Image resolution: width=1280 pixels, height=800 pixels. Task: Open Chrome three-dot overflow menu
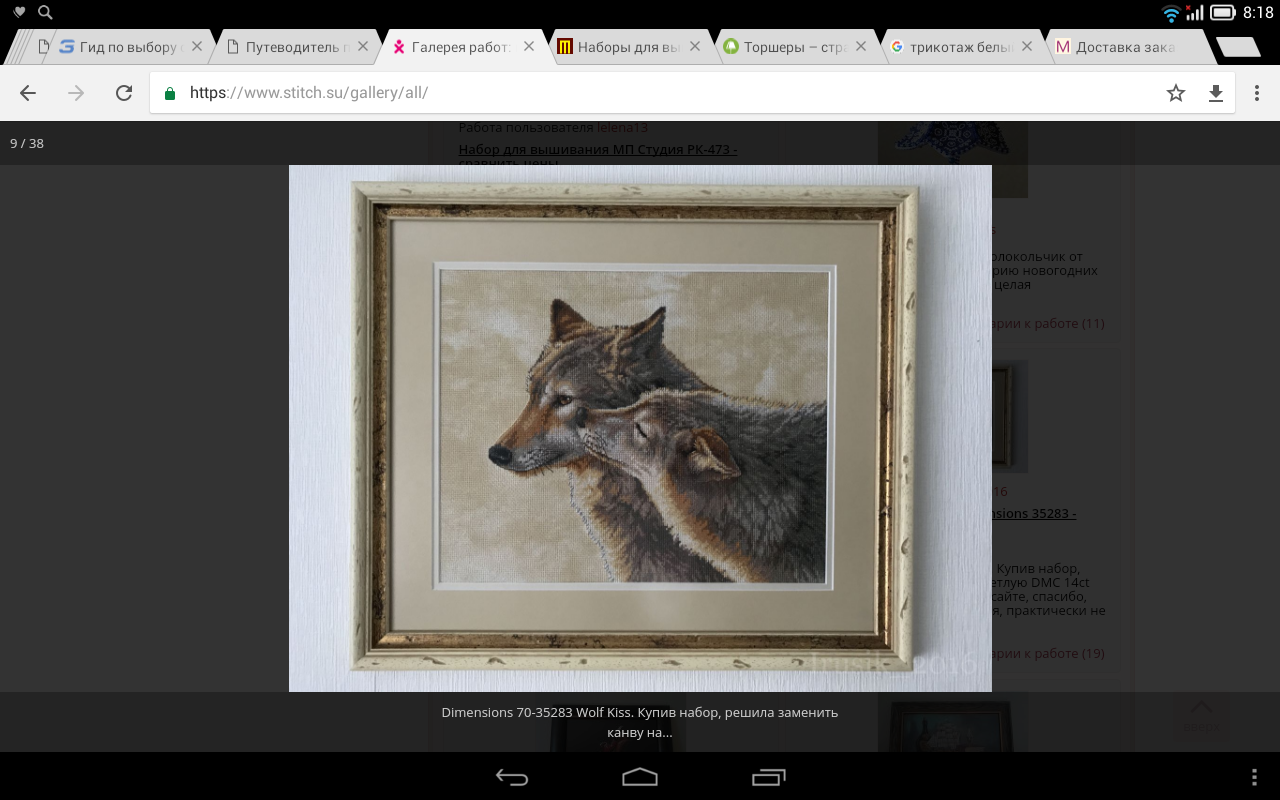[1257, 93]
